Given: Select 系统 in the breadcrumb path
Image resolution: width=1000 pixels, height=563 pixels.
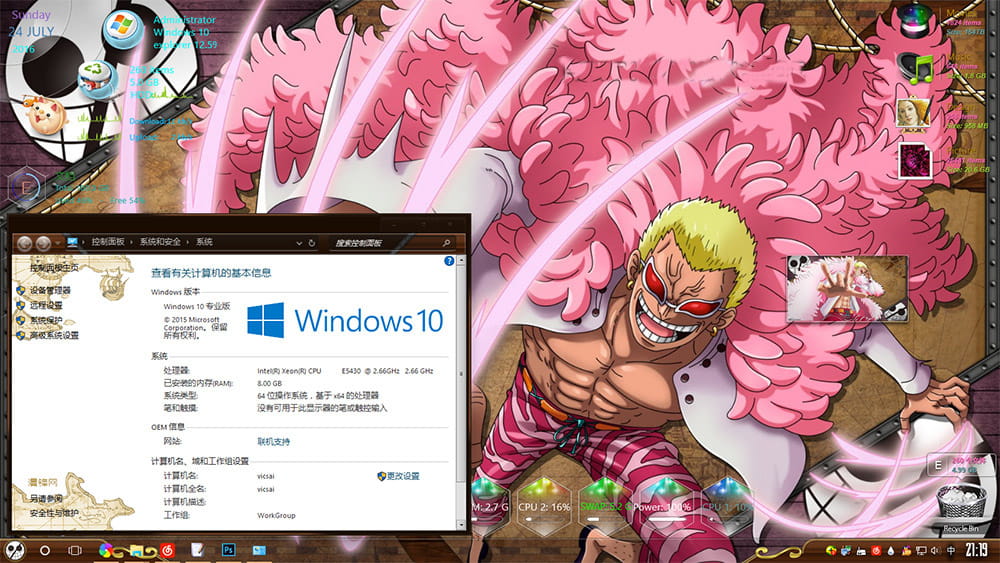Looking at the screenshot, I should click(204, 242).
